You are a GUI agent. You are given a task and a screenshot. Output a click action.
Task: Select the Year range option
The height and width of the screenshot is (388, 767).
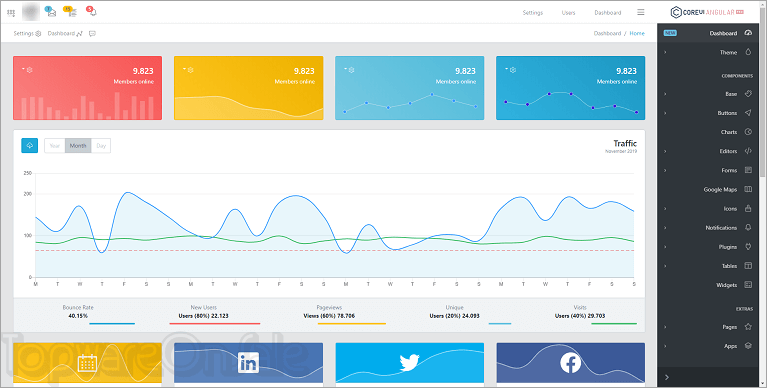click(x=55, y=146)
